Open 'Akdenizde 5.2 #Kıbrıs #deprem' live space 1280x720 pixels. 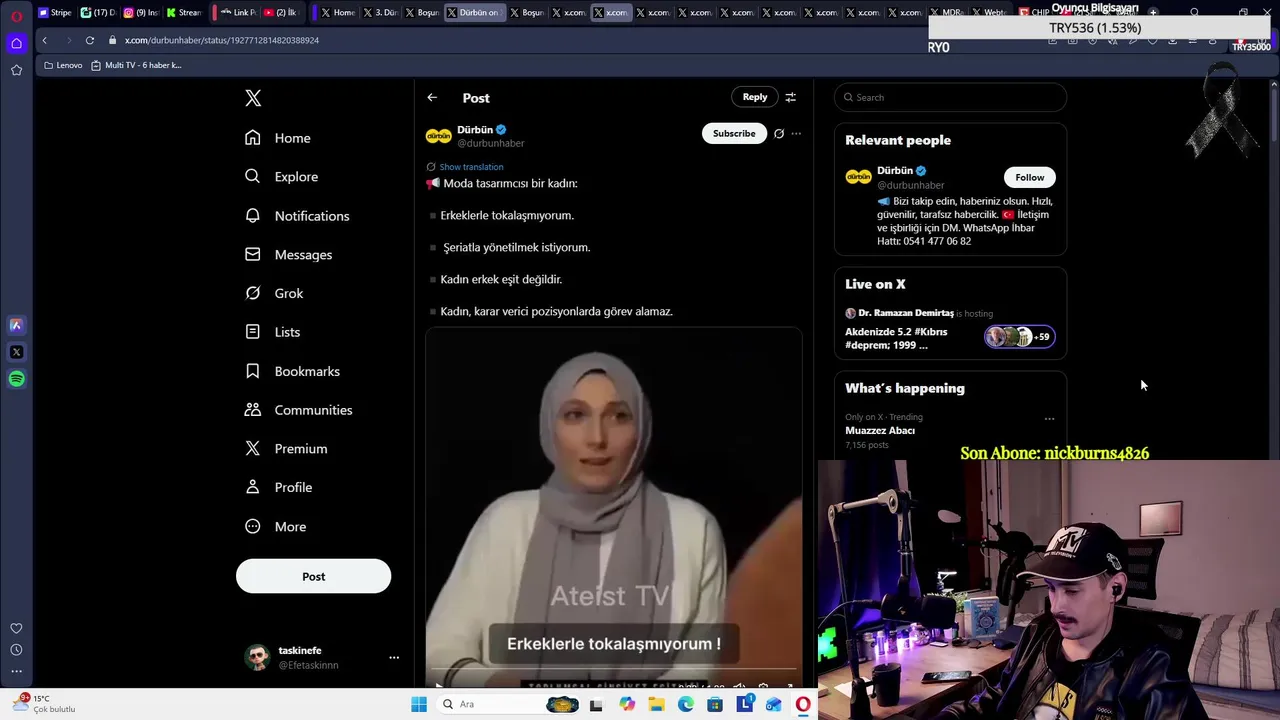(896, 338)
